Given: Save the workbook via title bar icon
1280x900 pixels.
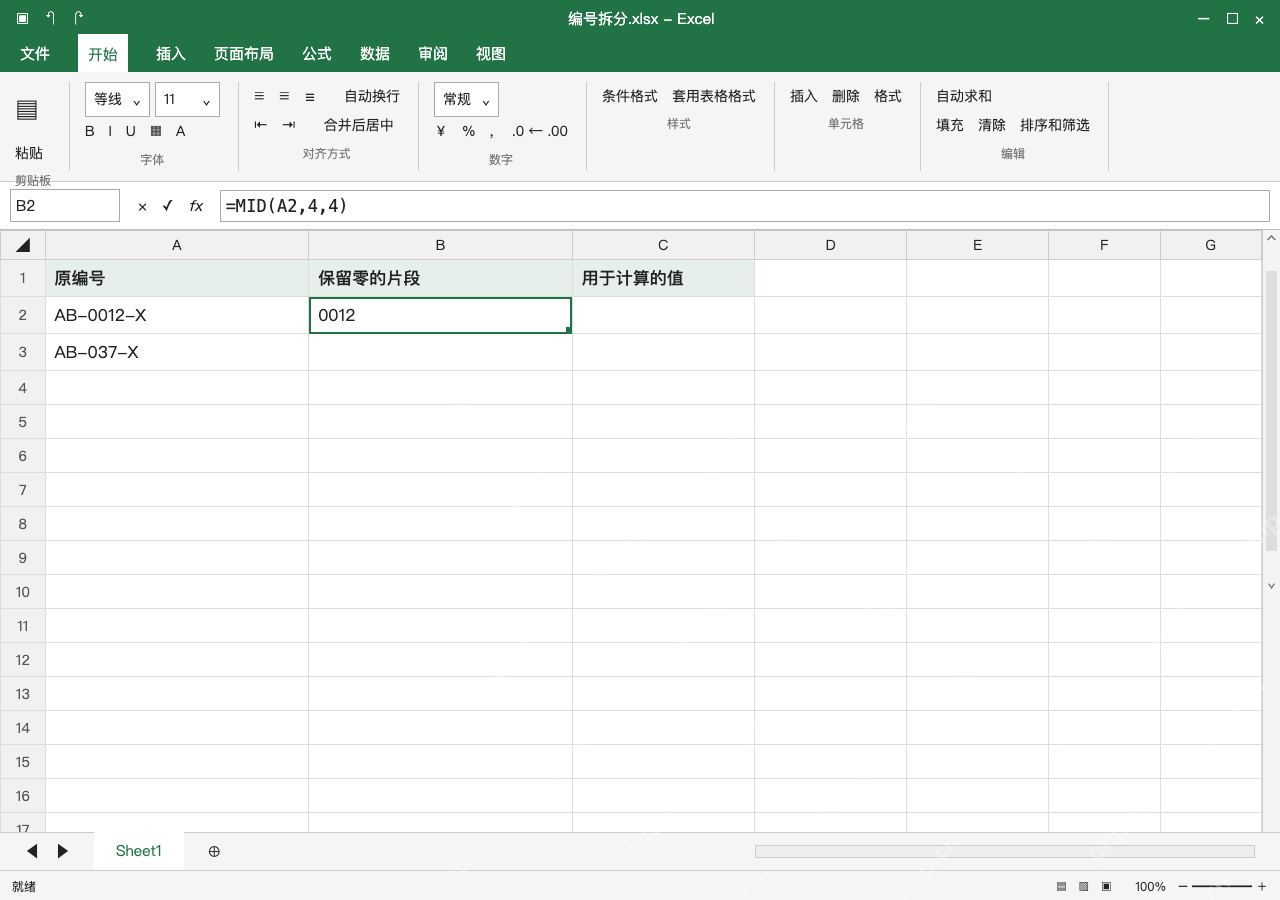Looking at the screenshot, I should point(22,18).
